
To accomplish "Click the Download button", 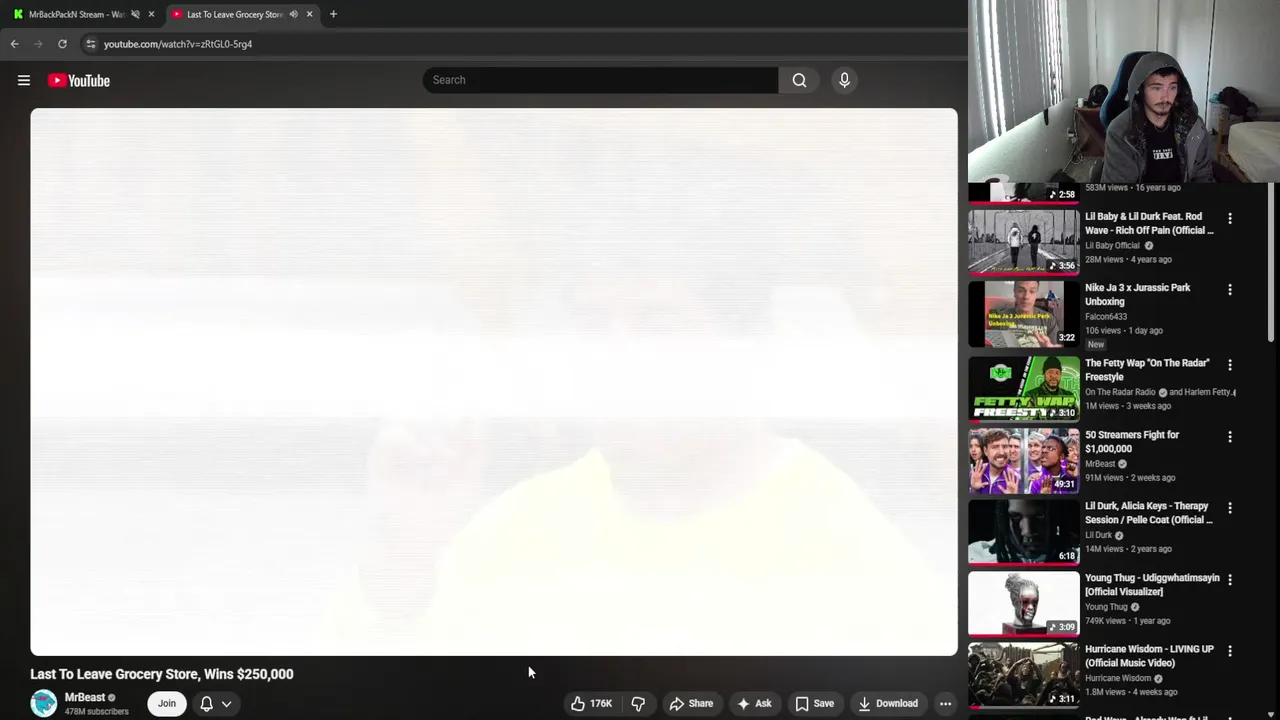I will coord(888,704).
